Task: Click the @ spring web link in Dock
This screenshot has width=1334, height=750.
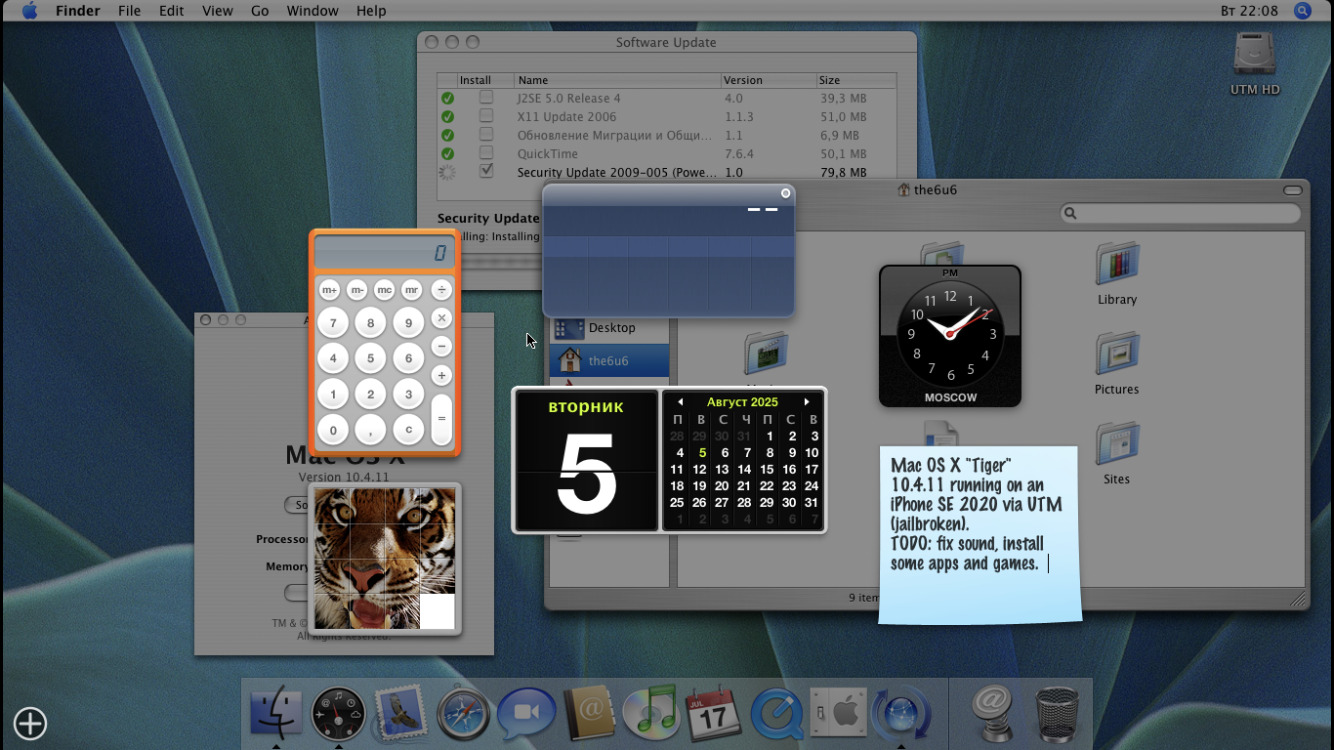Action: (993, 713)
